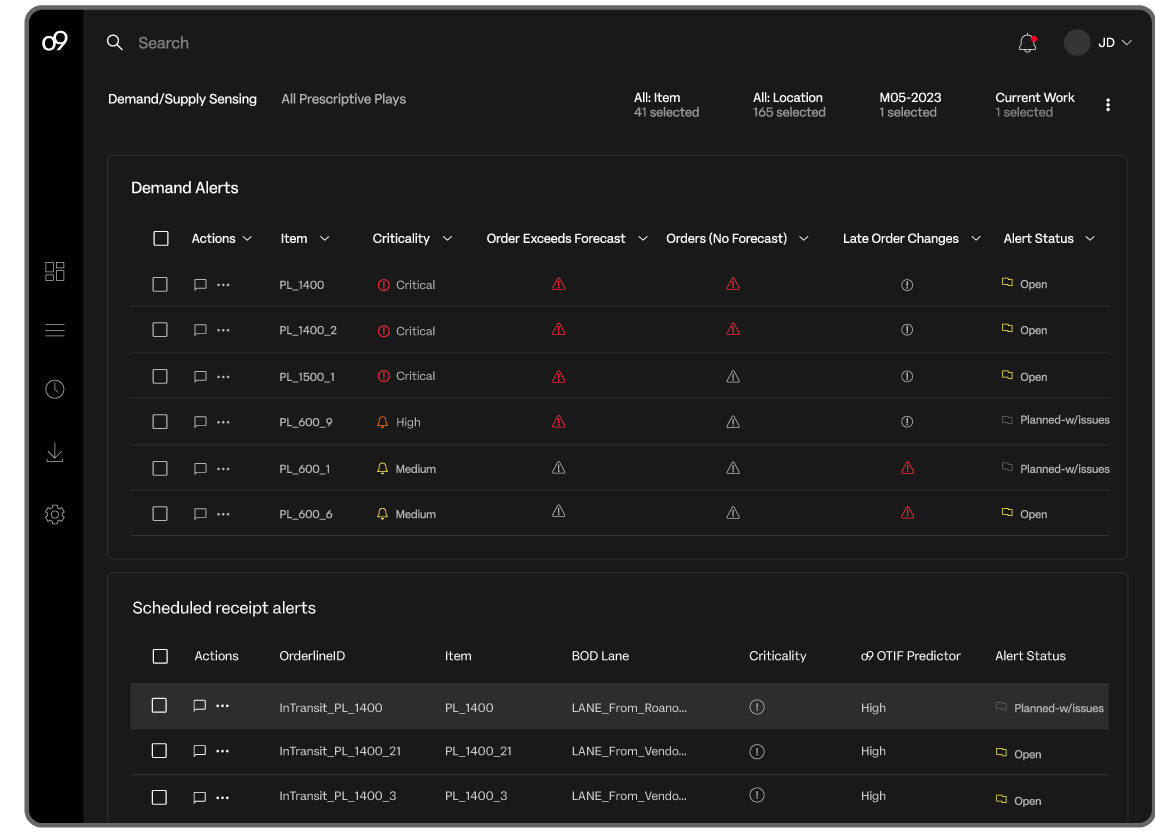Select the Demand/Supply Sensing tab
This screenshot has height=835, width=1155.
pyautogui.click(x=182, y=99)
